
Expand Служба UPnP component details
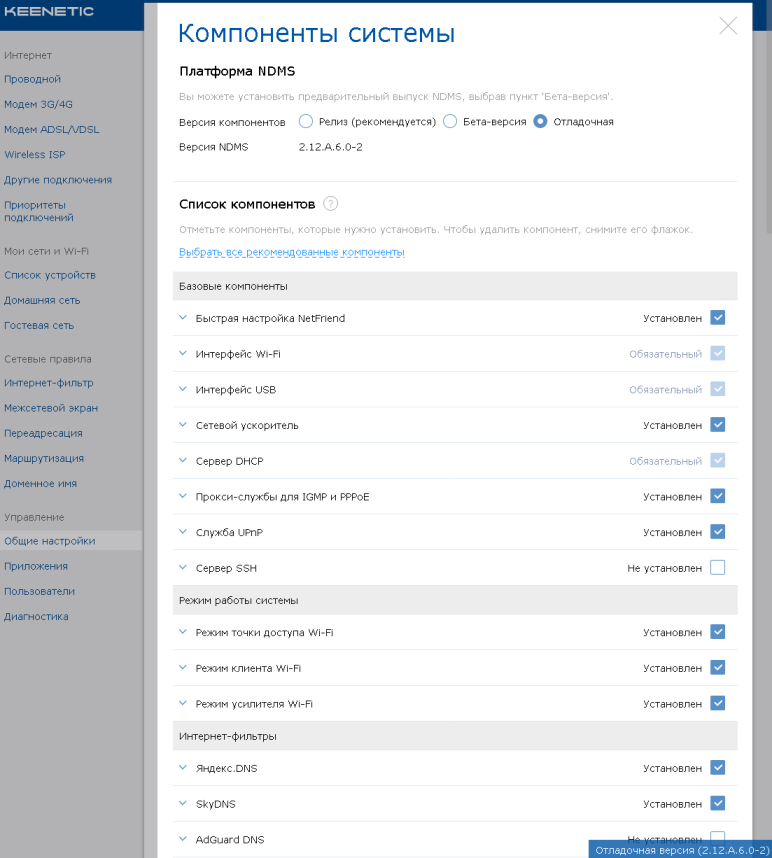[x=183, y=532]
